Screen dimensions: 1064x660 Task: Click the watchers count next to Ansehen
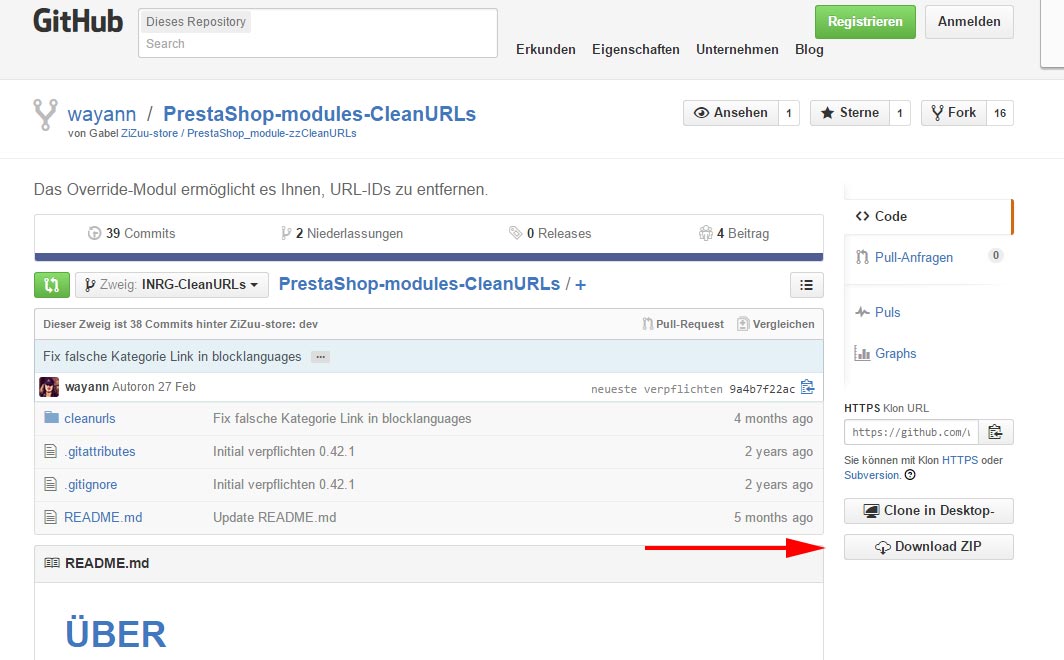click(788, 113)
